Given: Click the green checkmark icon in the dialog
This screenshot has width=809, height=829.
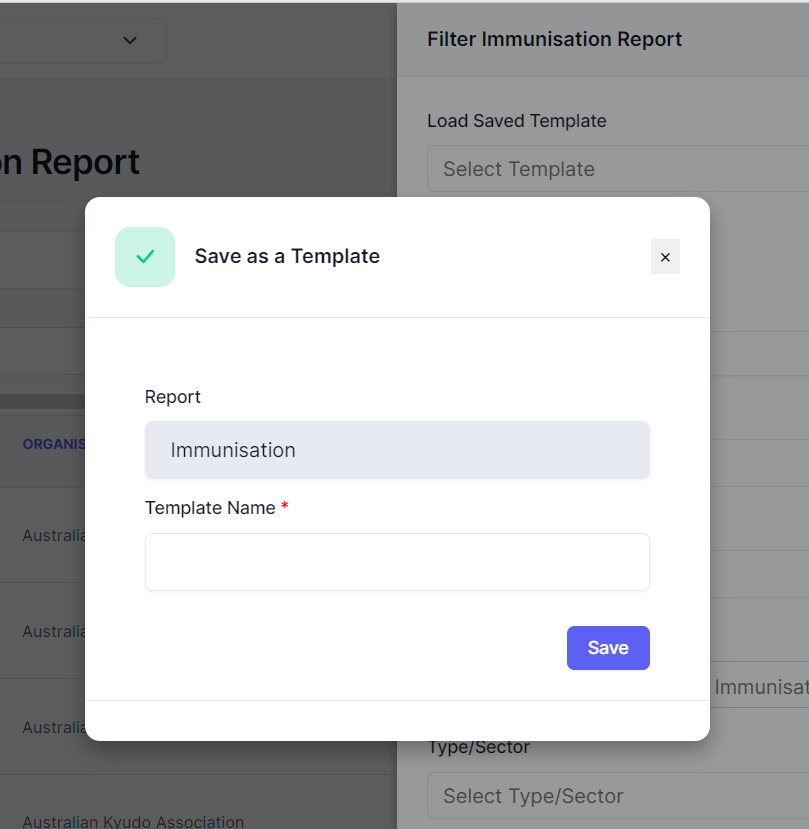Looking at the screenshot, I should point(144,257).
